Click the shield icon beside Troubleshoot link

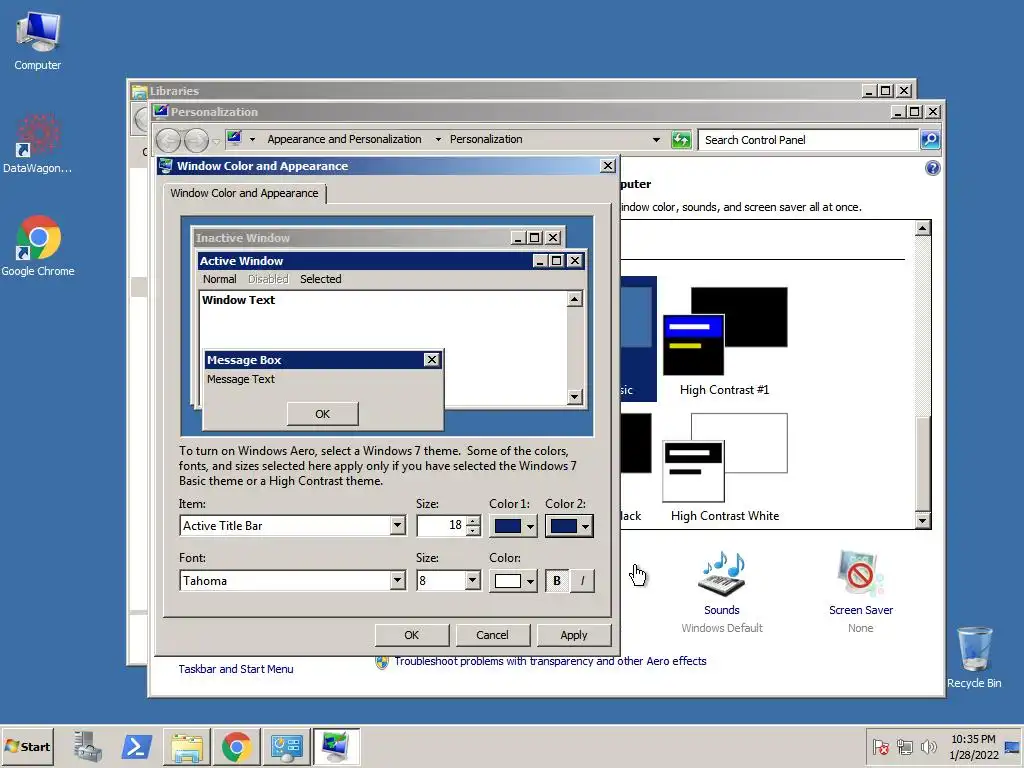tap(382, 662)
